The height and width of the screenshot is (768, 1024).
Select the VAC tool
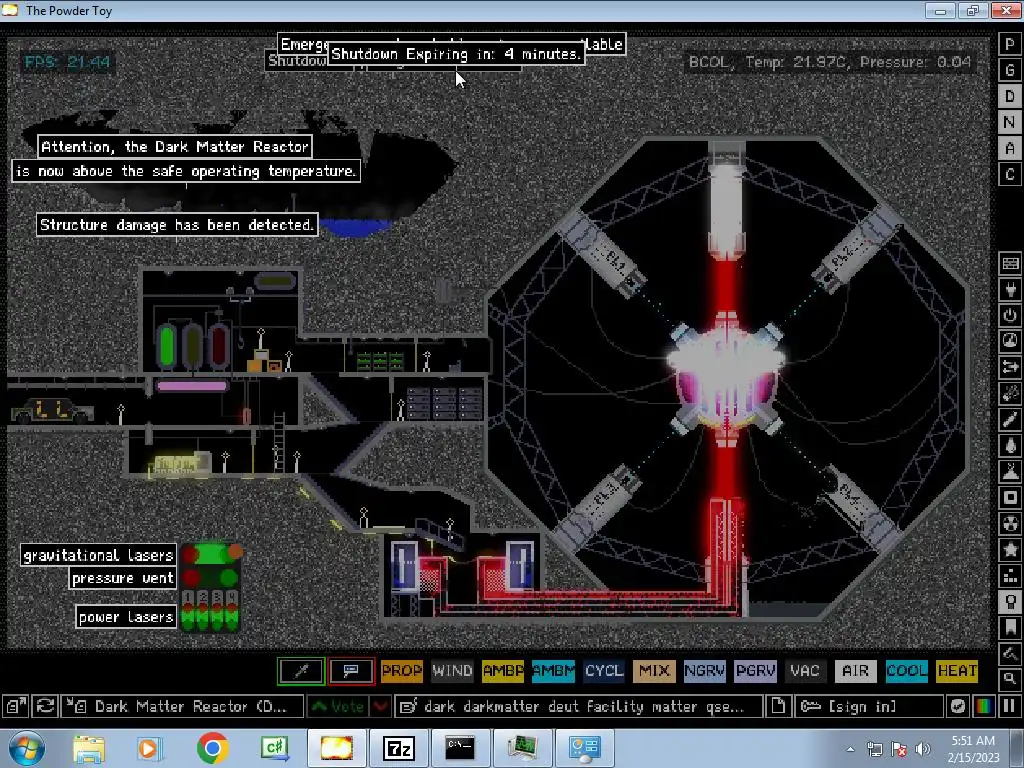(805, 671)
